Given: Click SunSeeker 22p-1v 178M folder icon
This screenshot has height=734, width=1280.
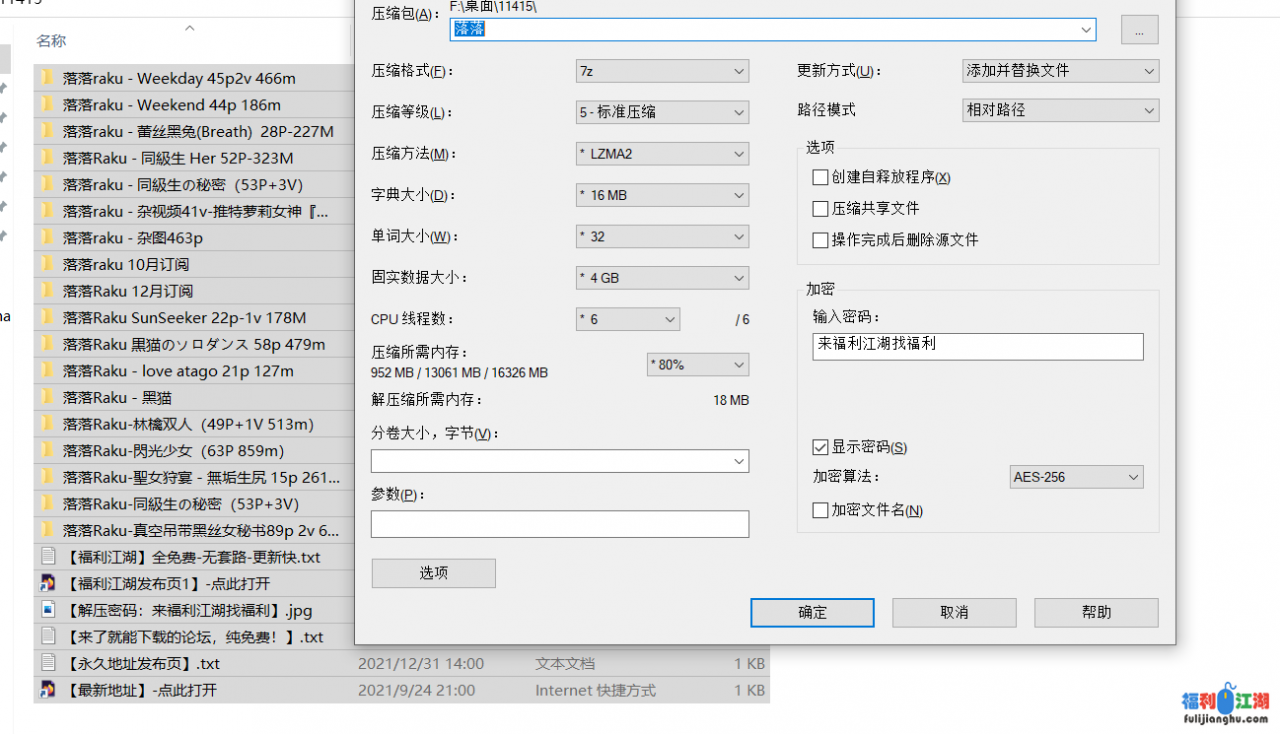Looking at the screenshot, I should tap(47, 318).
